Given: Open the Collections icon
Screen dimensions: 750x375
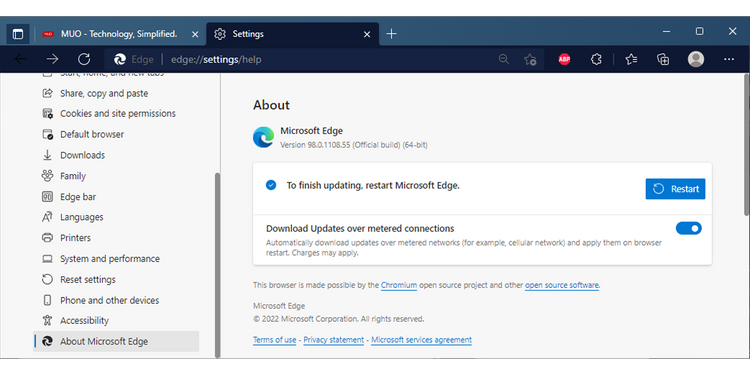Looking at the screenshot, I should (x=663, y=59).
